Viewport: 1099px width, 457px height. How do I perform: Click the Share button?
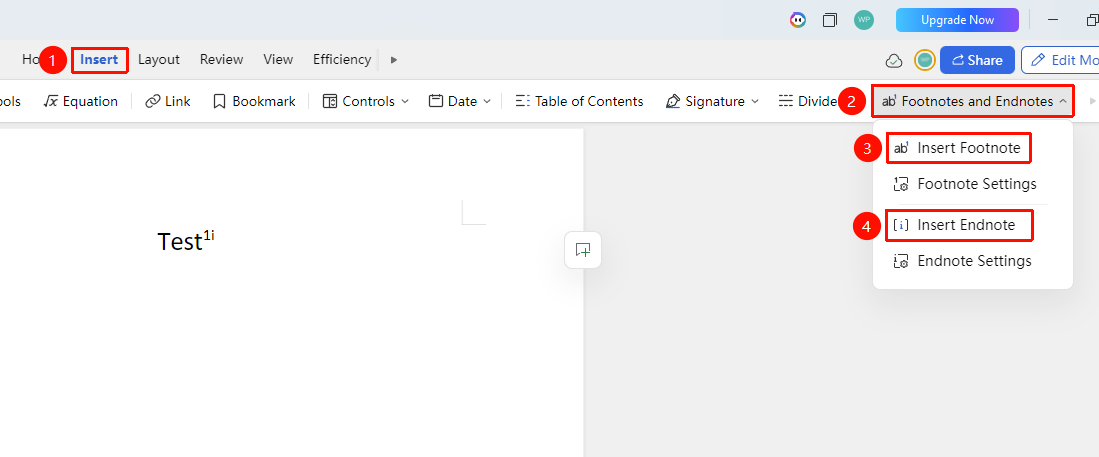977,60
